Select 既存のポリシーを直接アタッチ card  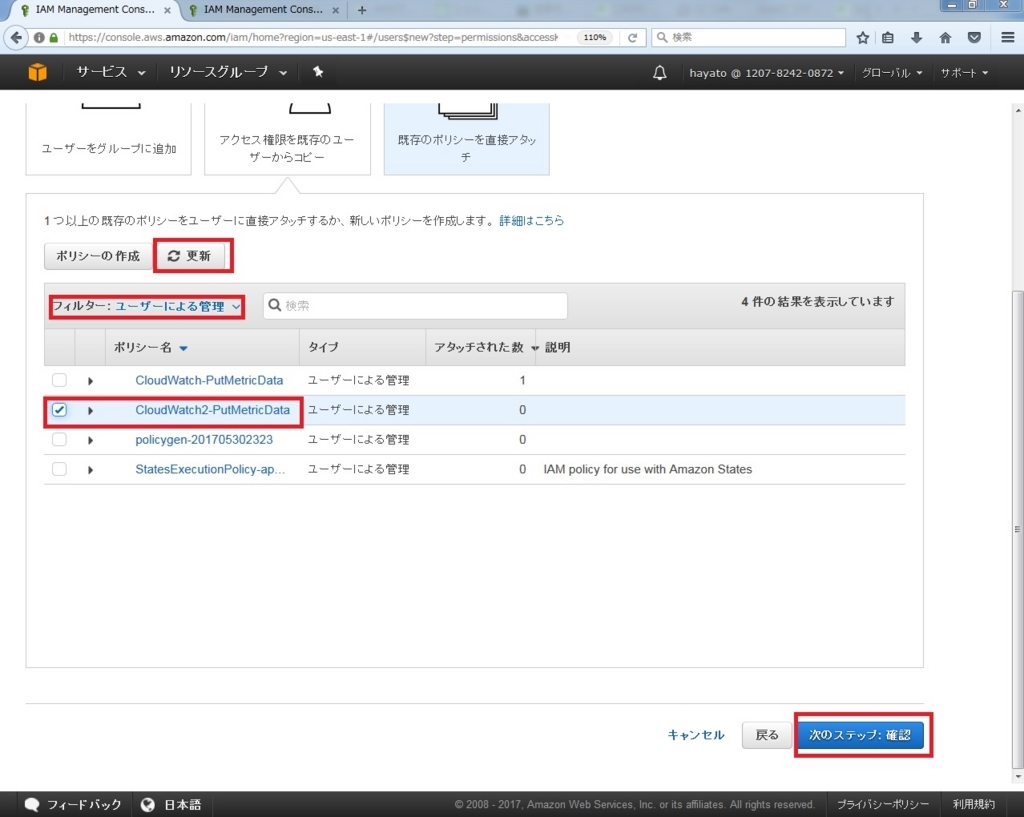click(466, 139)
